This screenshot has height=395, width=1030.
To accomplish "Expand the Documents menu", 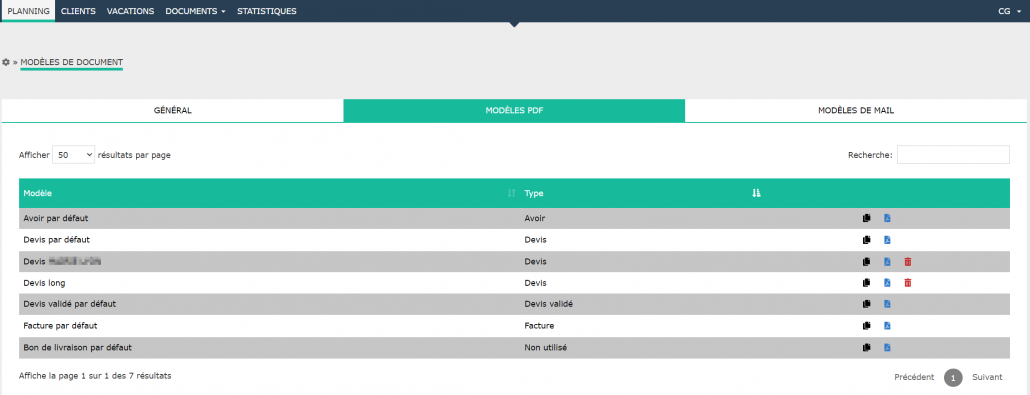I will (196, 11).
